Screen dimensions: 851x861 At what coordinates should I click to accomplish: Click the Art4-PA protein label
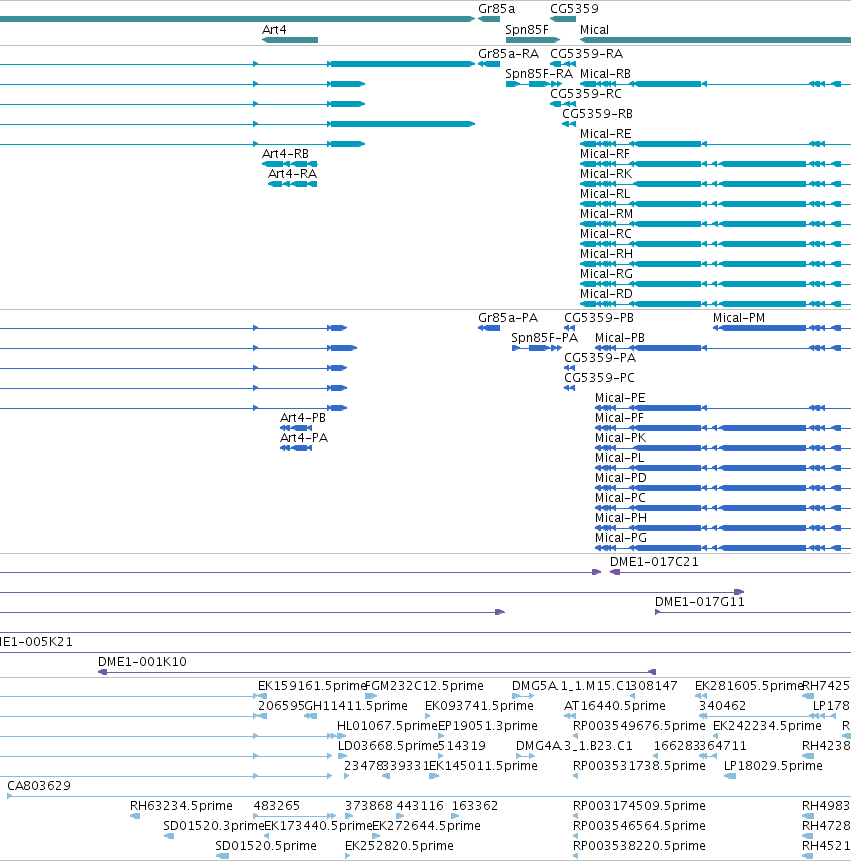[304, 438]
